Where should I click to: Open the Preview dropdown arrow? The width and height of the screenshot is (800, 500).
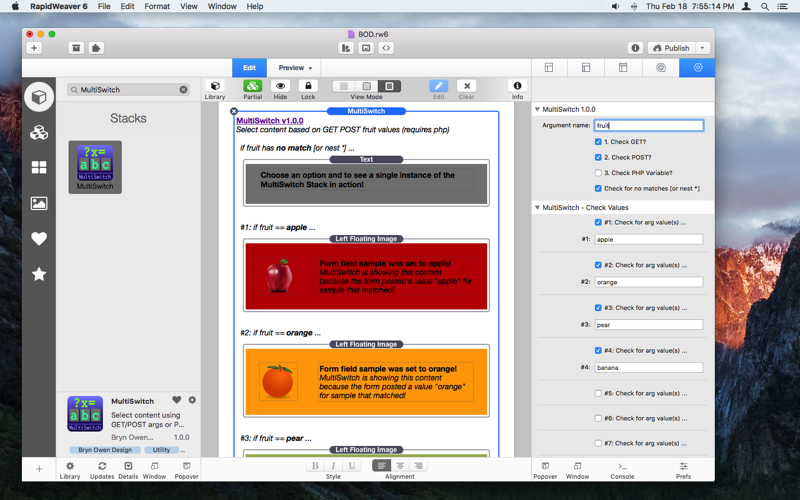(x=310, y=68)
